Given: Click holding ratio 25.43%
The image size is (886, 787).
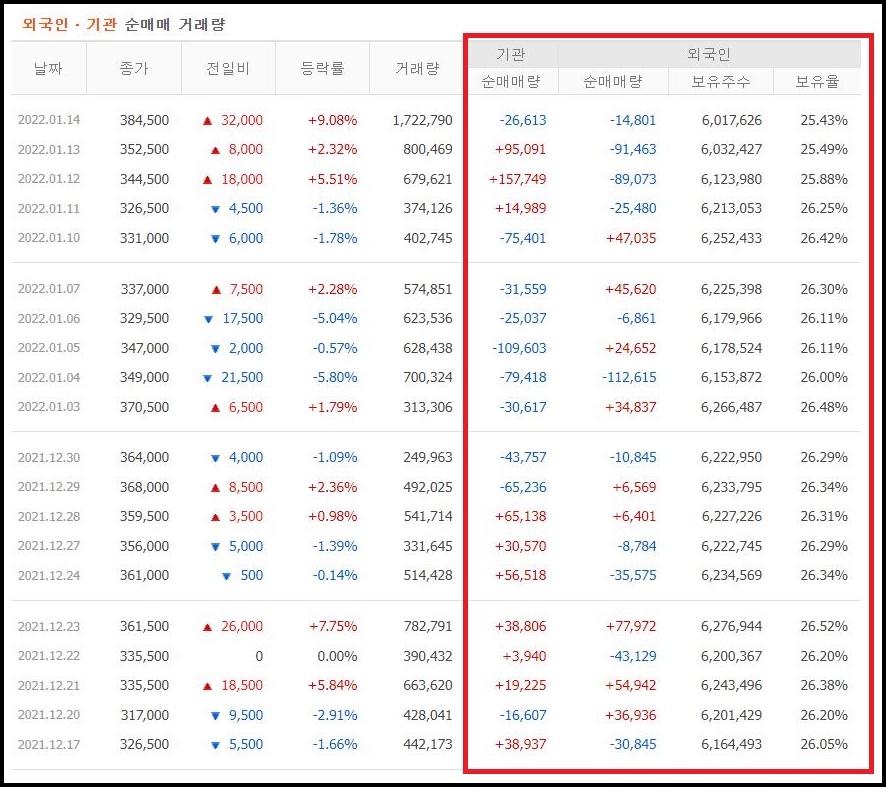Looking at the screenshot, I should 824,120.
